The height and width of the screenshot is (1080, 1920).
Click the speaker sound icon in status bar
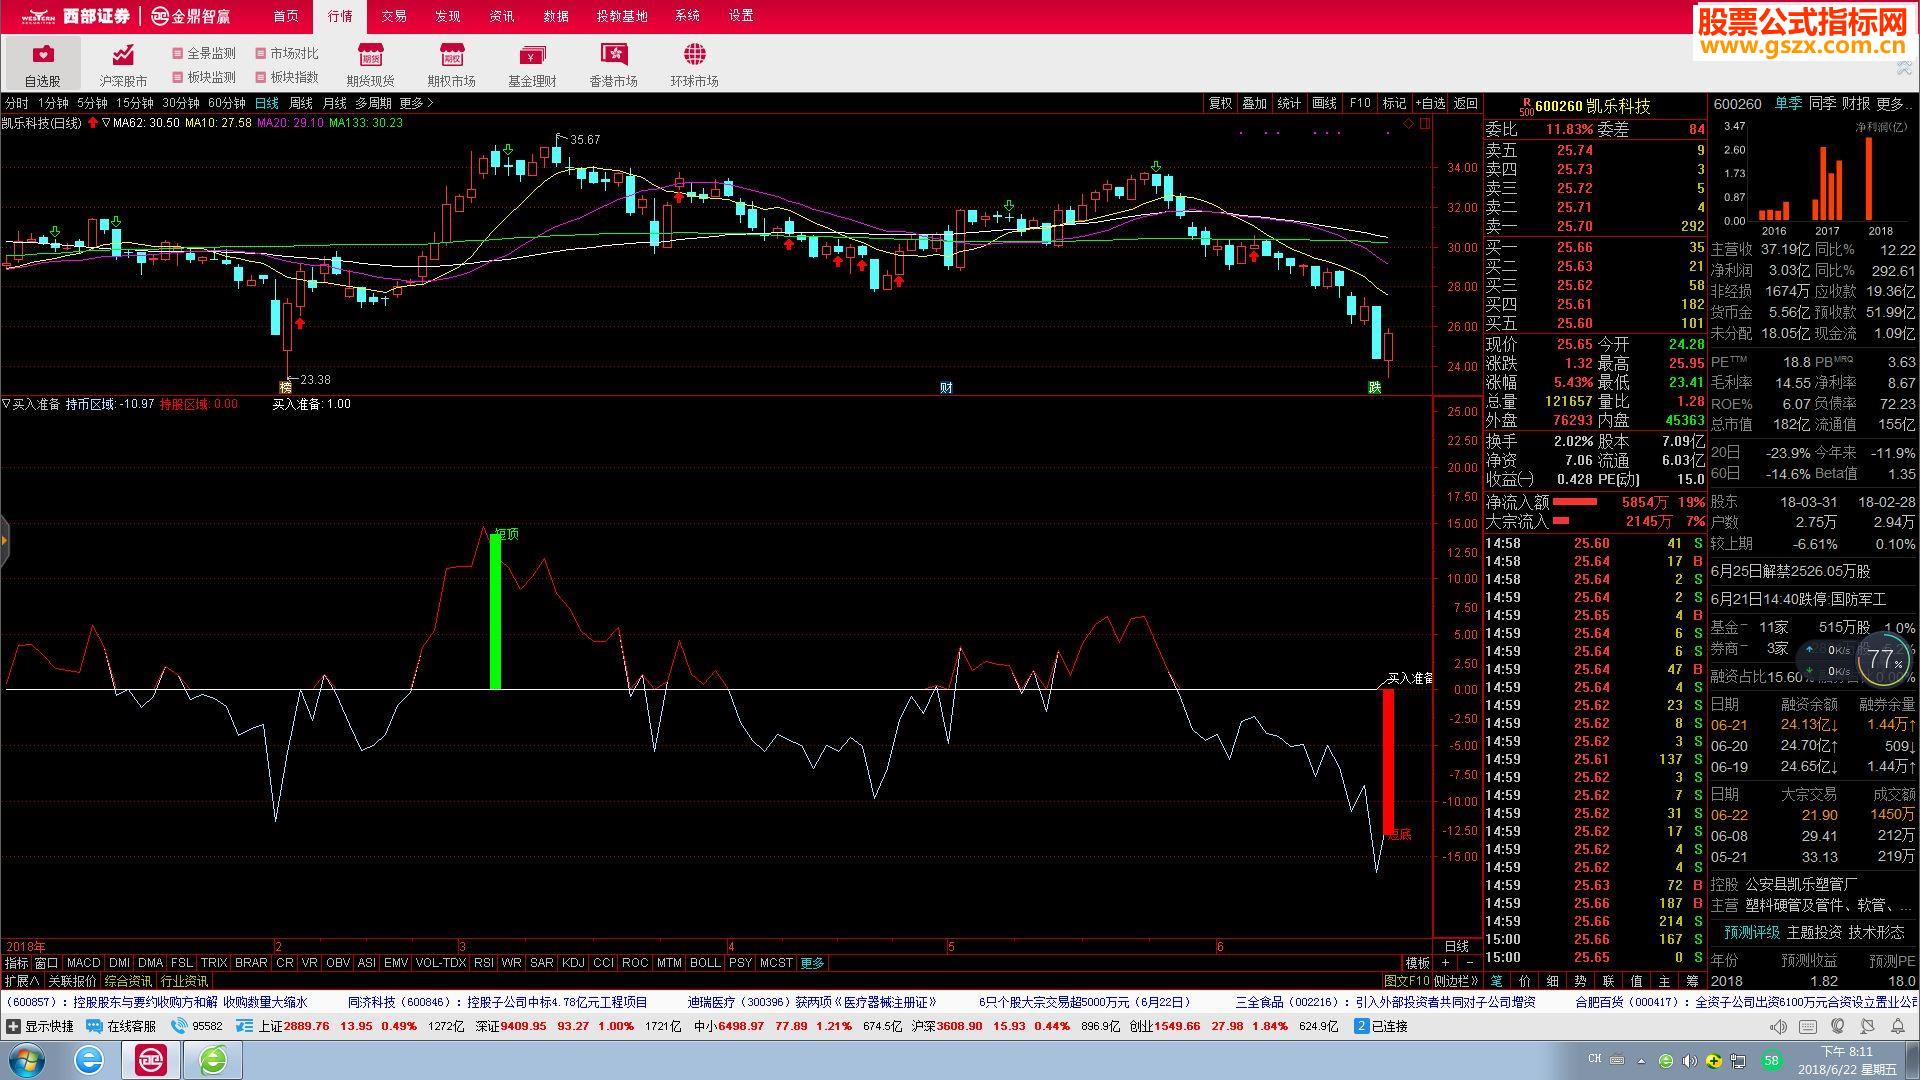1778,1026
